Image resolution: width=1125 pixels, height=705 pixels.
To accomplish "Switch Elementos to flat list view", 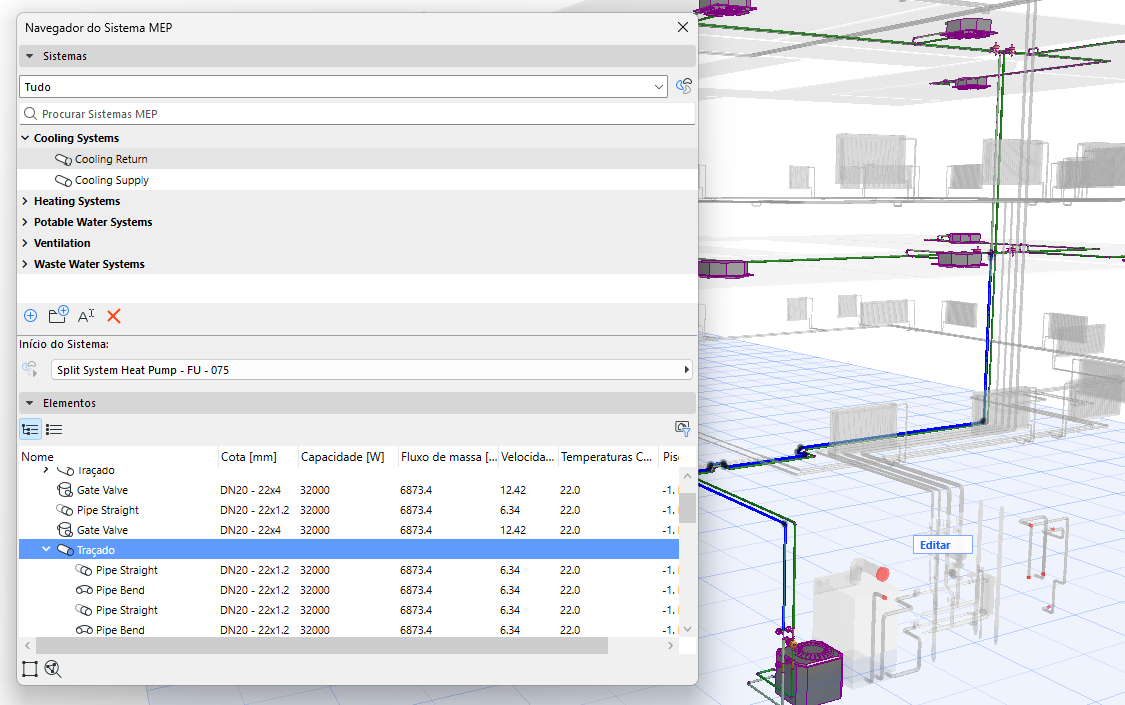I will [54, 430].
